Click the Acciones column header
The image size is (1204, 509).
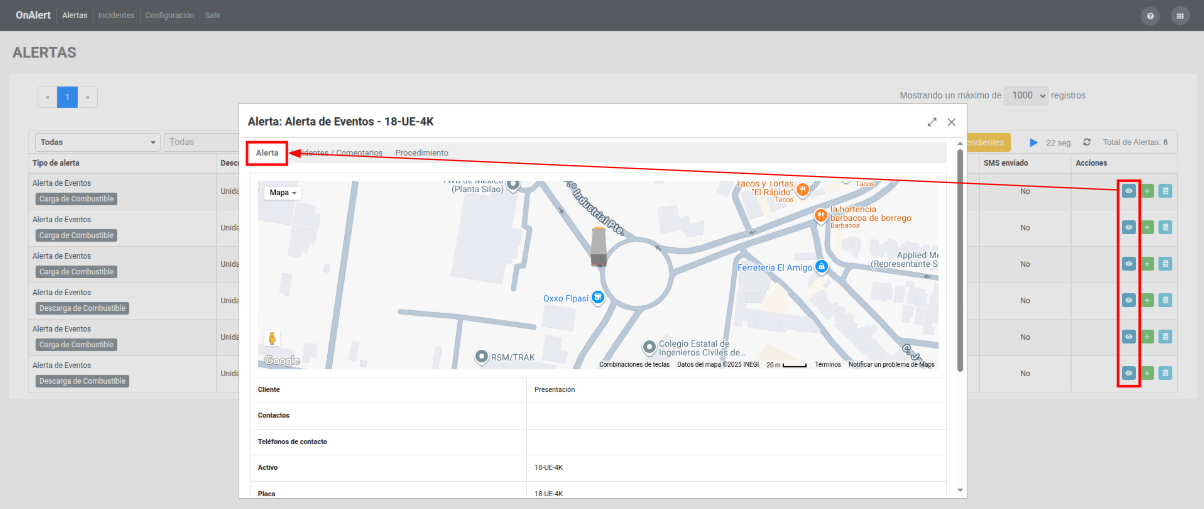1092,162
